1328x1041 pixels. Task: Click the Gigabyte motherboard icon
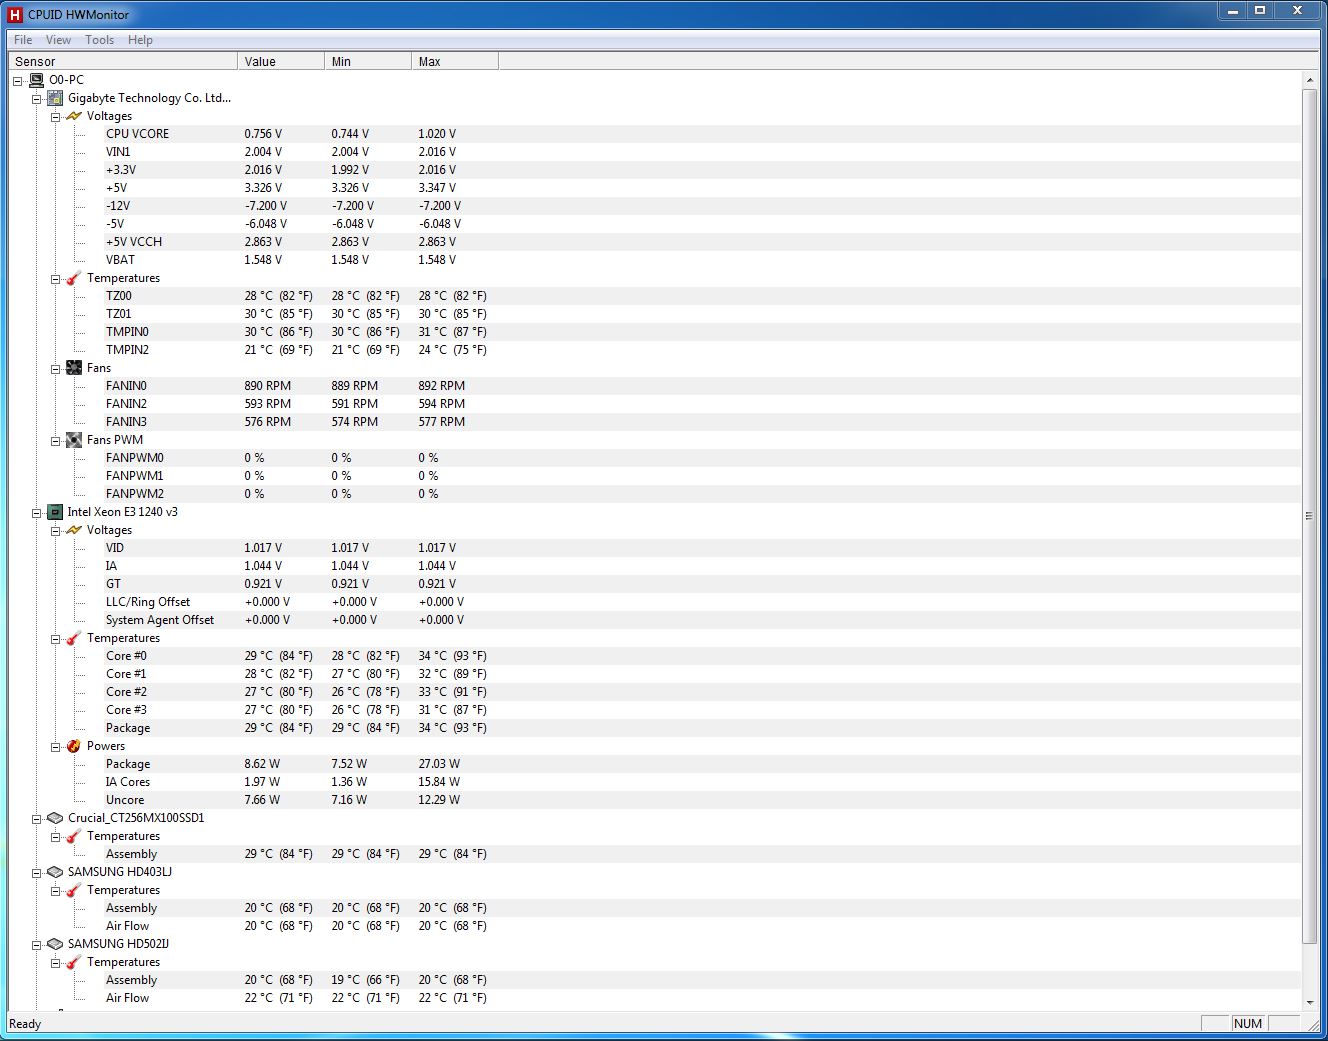pos(55,98)
